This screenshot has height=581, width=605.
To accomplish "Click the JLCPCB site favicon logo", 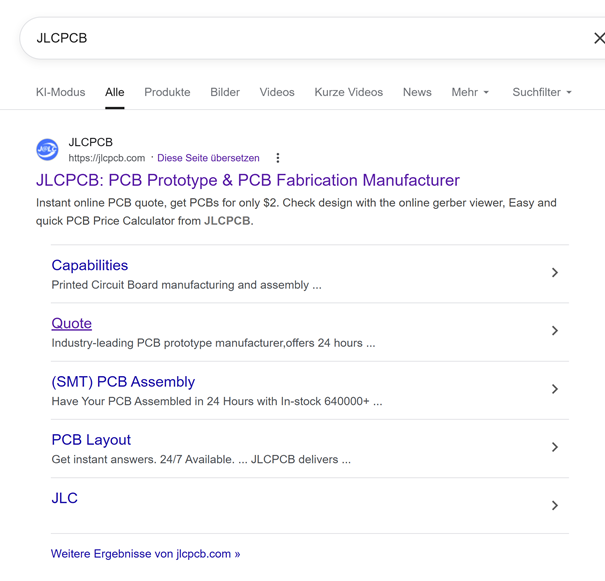I will coord(47,150).
